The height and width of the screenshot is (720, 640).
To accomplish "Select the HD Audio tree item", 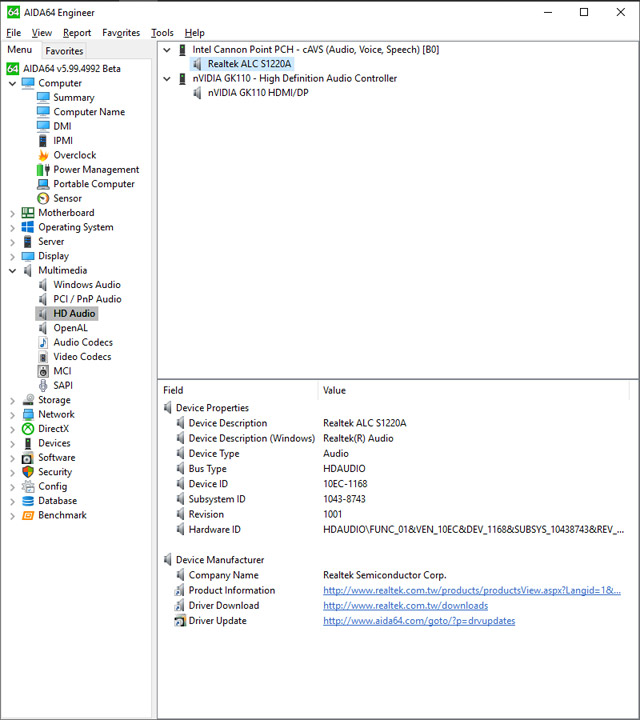I will pos(74,314).
